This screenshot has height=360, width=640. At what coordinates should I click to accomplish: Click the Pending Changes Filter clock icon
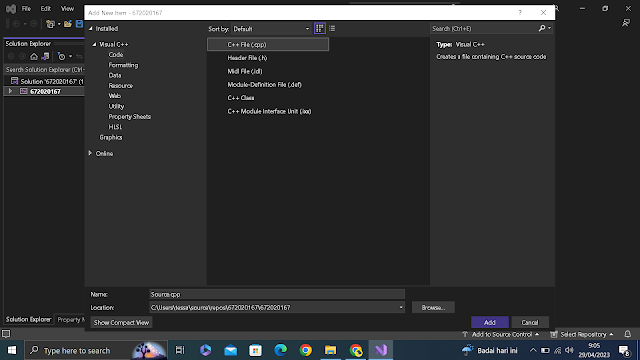pyautogui.click(x=61, y=56)
